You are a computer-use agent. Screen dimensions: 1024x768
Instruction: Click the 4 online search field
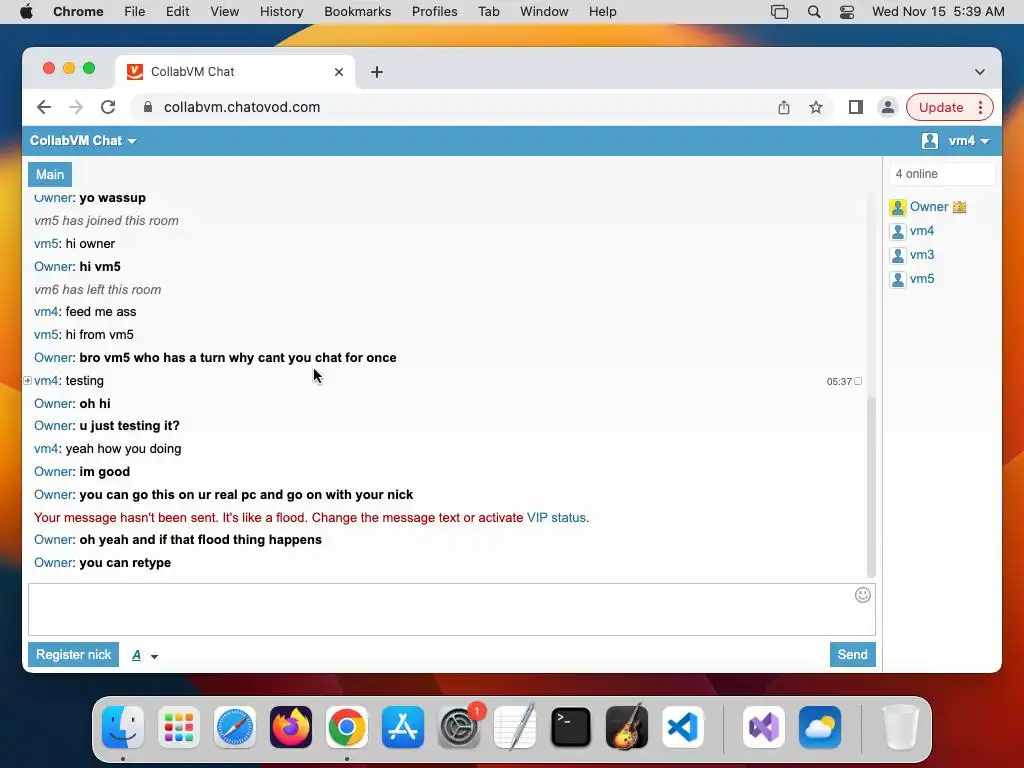tap(942, 174)
